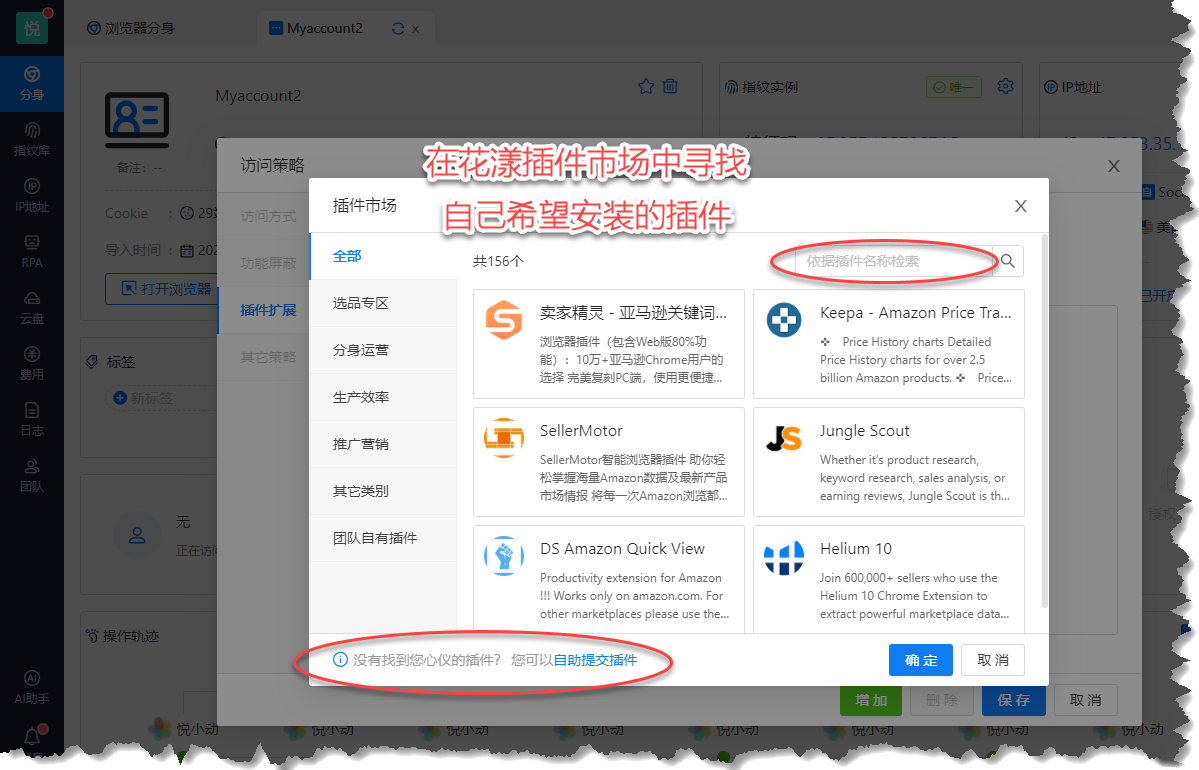Open 云盘 in the left sidebar
This screenshot has width=1199, height=770.
coord(31,307)
